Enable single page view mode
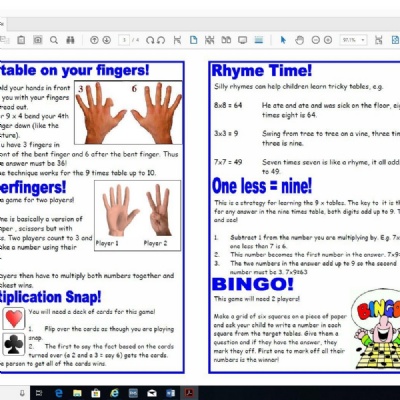This screenshot has height=400, width=400. [193, 40]
